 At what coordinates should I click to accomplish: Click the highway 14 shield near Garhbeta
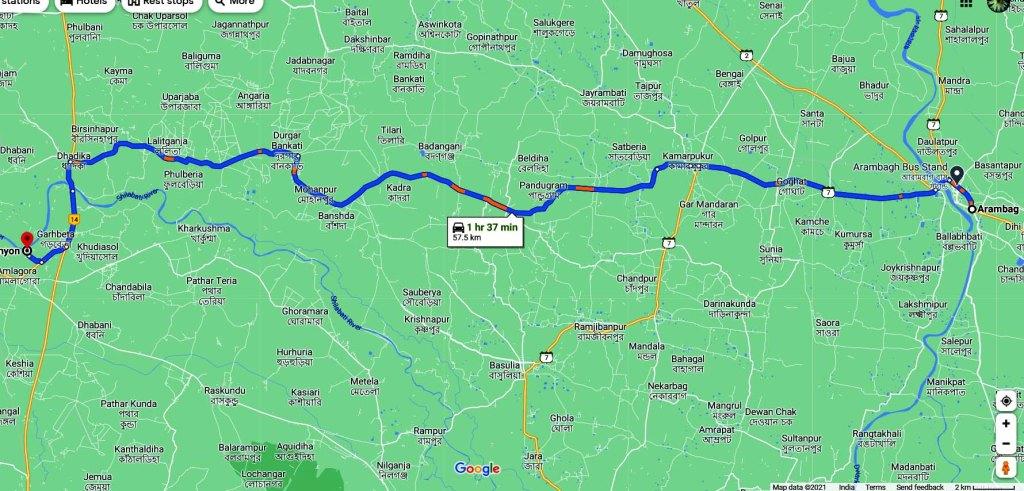point(74,218)
